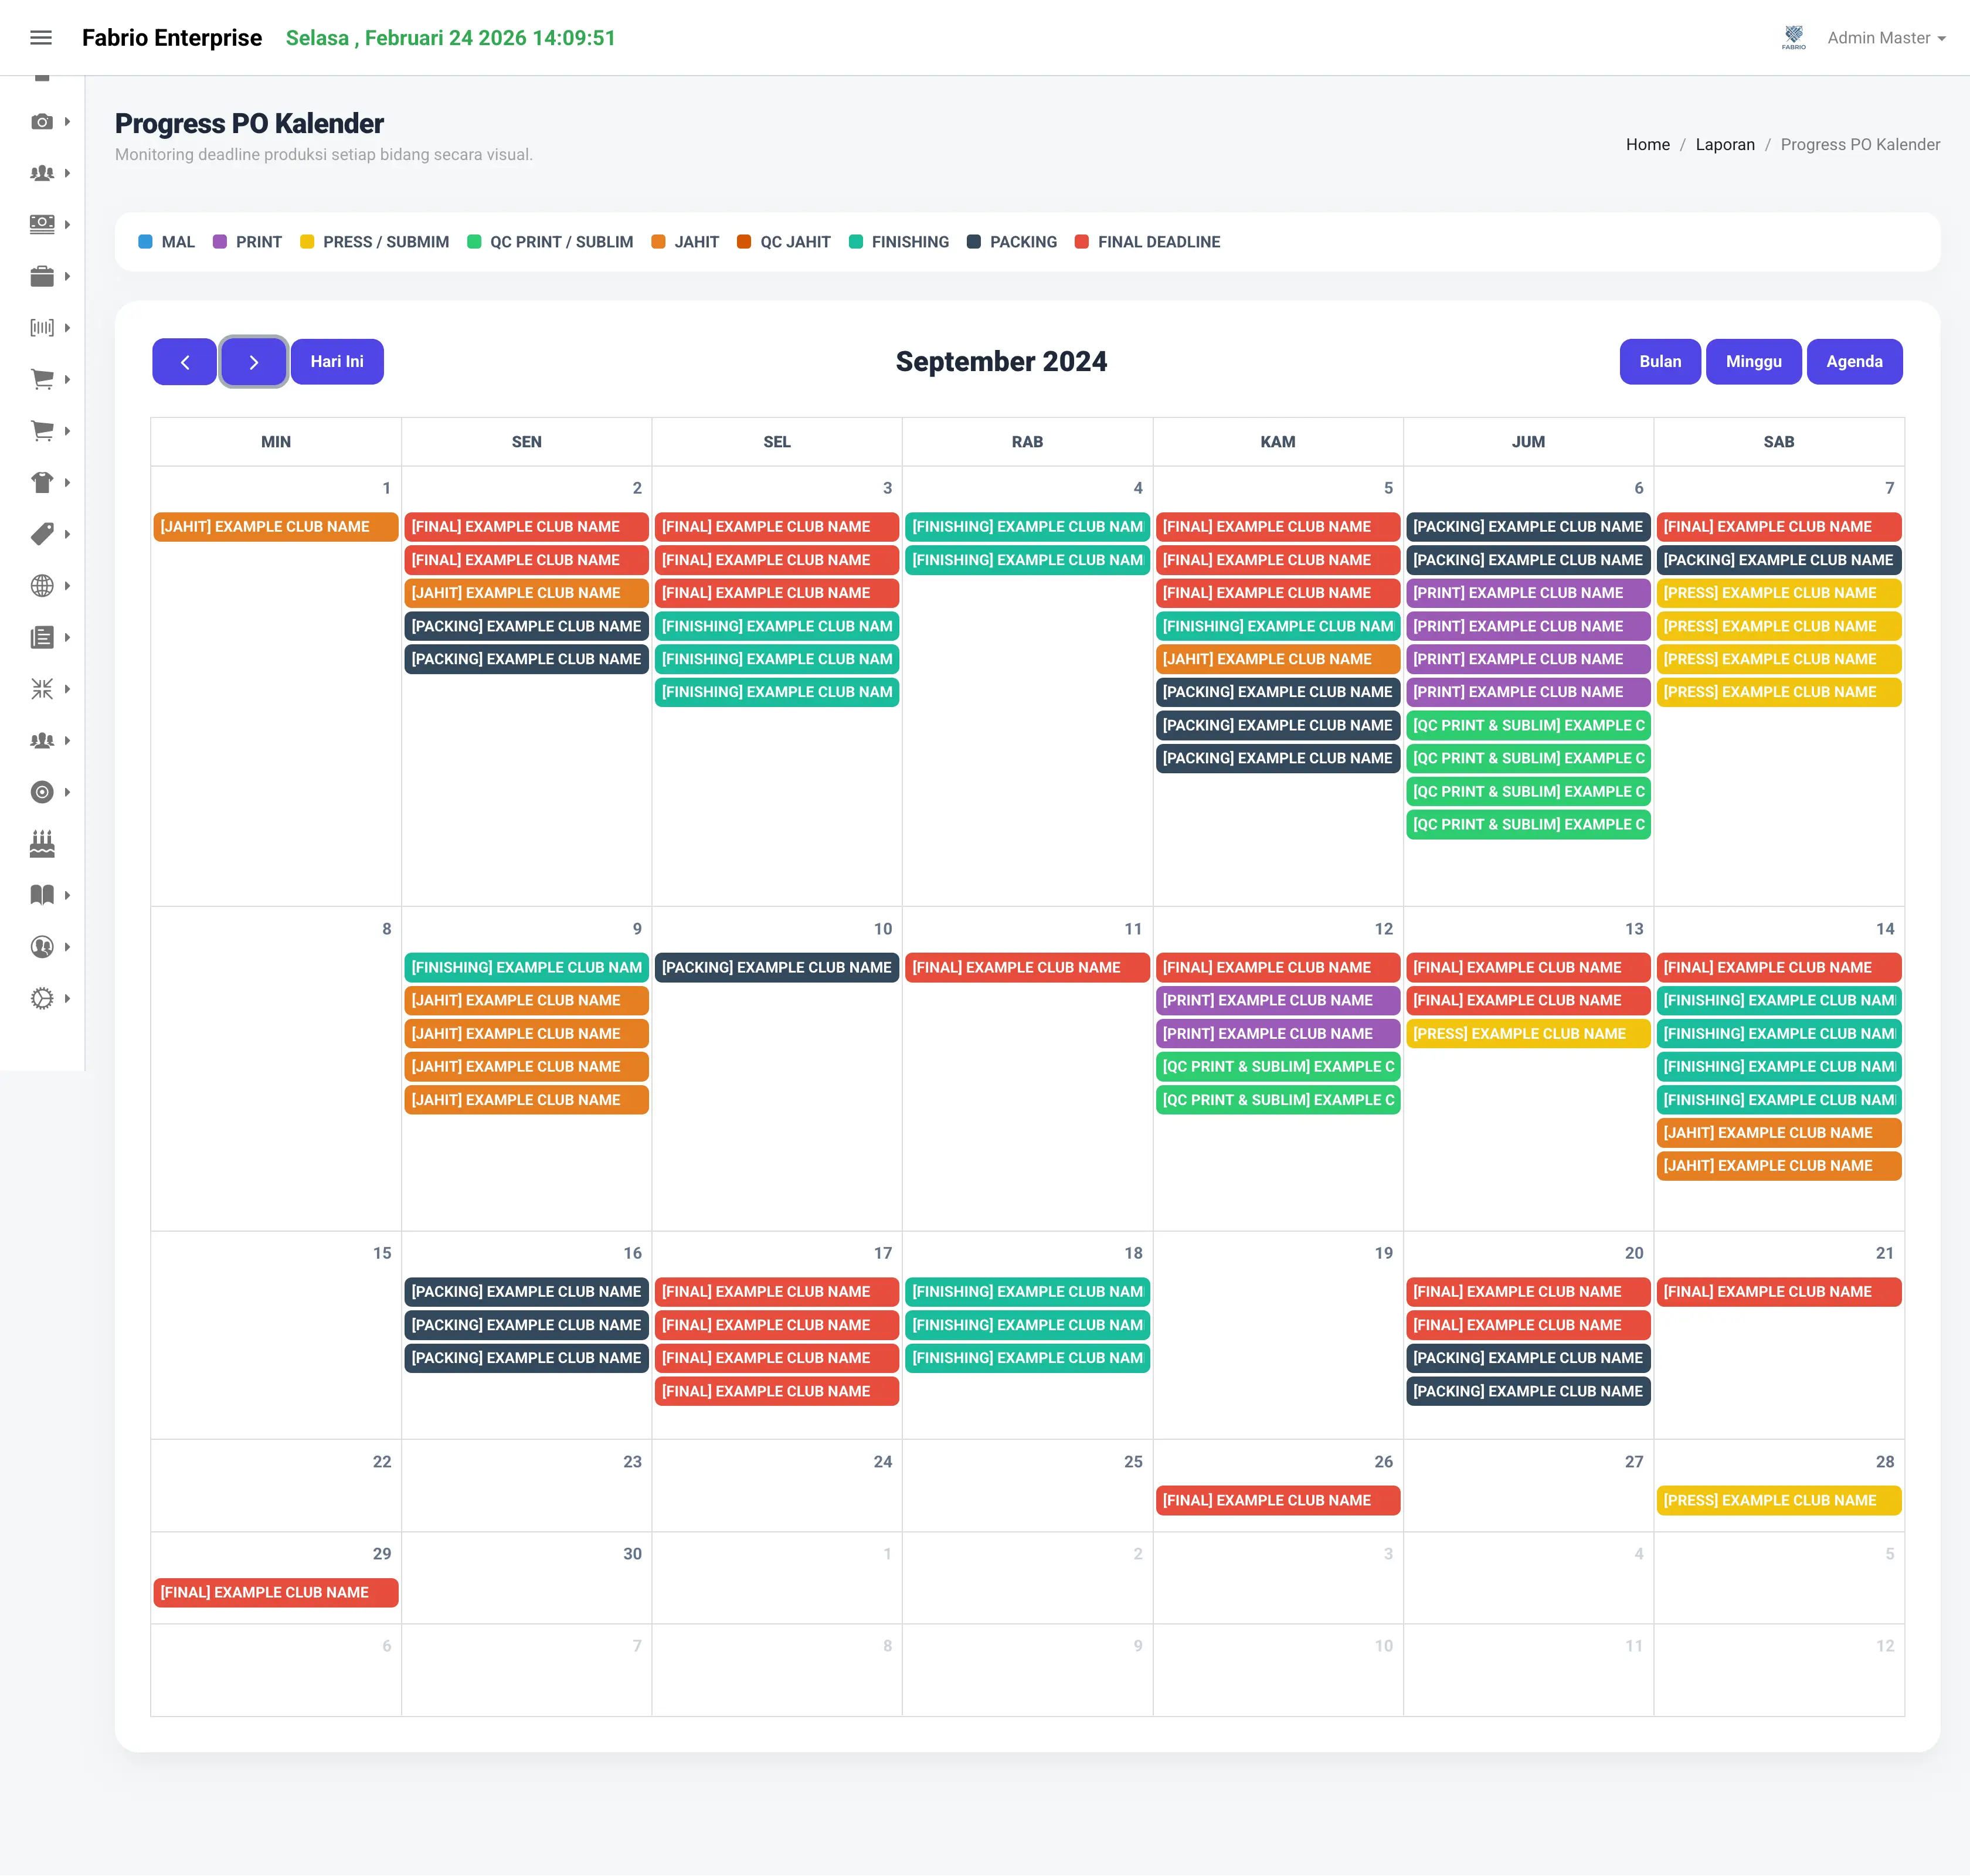The image size is (1970, 1876).
Task: Open the globe sidebar icon
Action: point(42,586)
